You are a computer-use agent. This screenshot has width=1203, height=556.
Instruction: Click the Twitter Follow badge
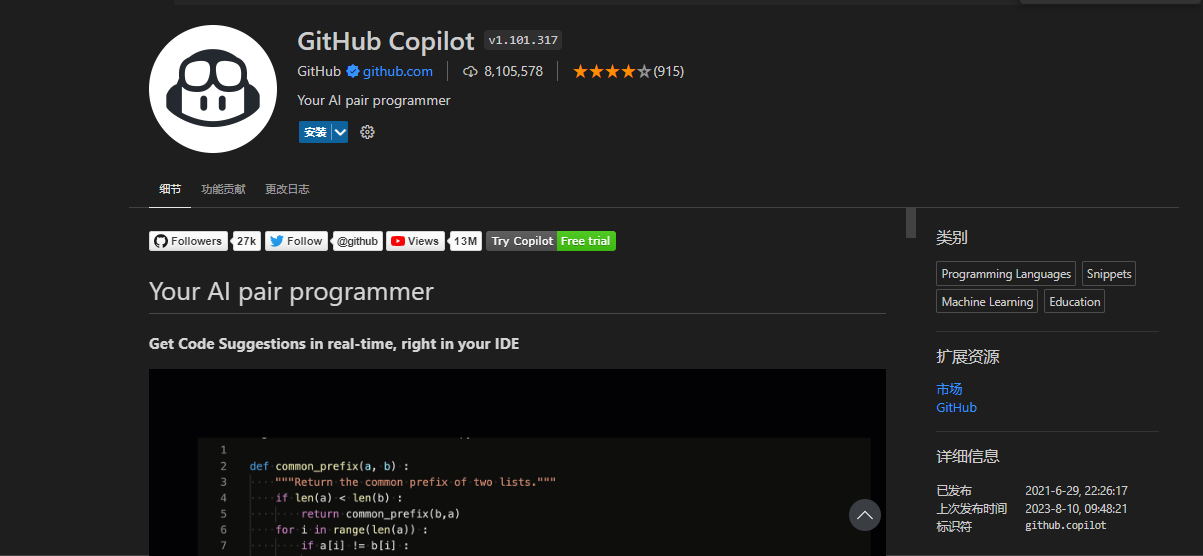click(x=296, y=241)
